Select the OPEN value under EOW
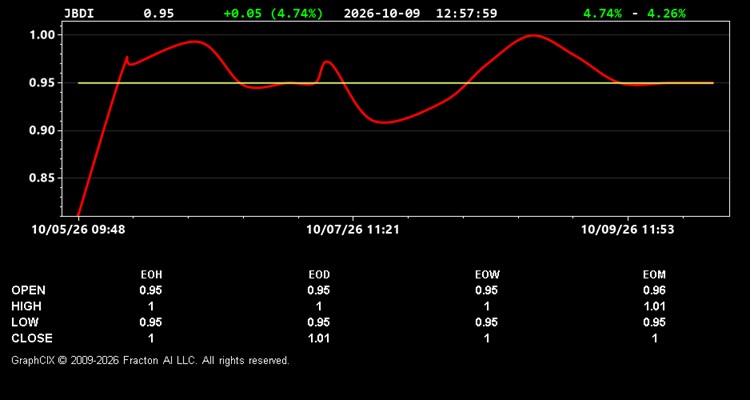750x400 pixels. 486,290
